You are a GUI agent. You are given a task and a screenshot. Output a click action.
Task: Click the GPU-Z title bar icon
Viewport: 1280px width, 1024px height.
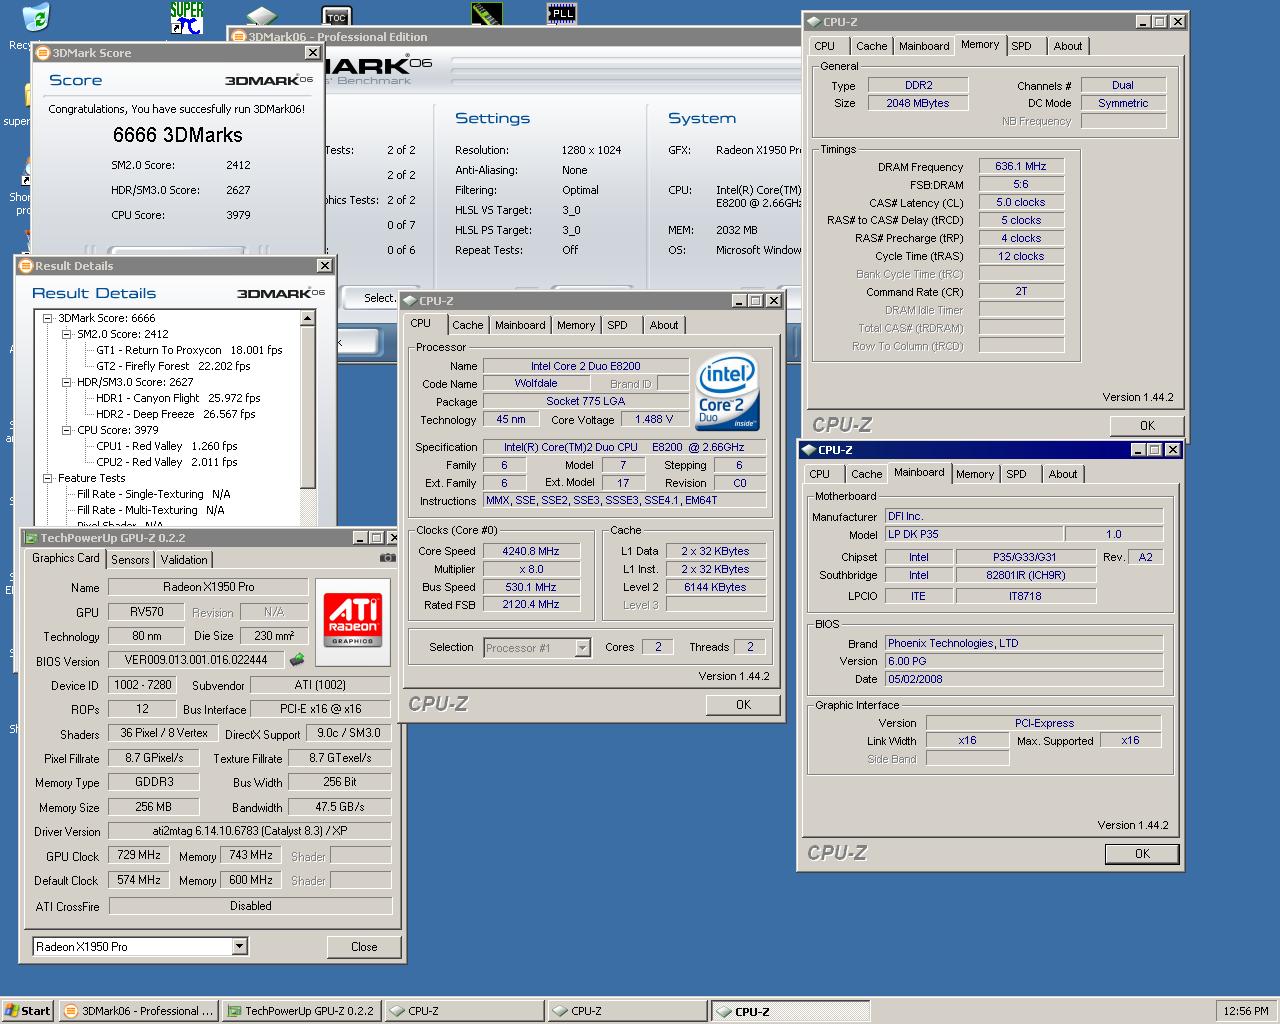31,538
